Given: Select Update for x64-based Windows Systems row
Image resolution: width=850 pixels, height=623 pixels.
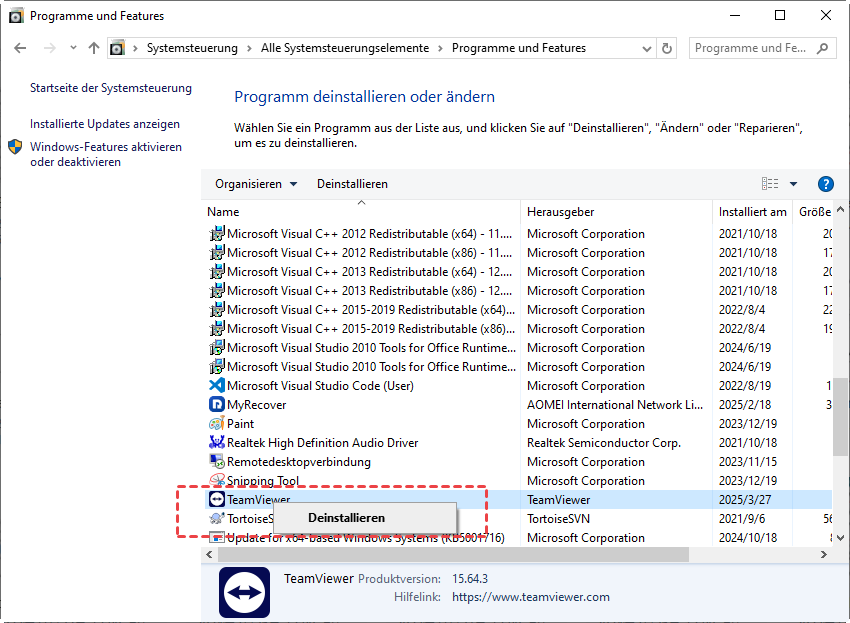Looking at the screenshot, I should 518,538.
